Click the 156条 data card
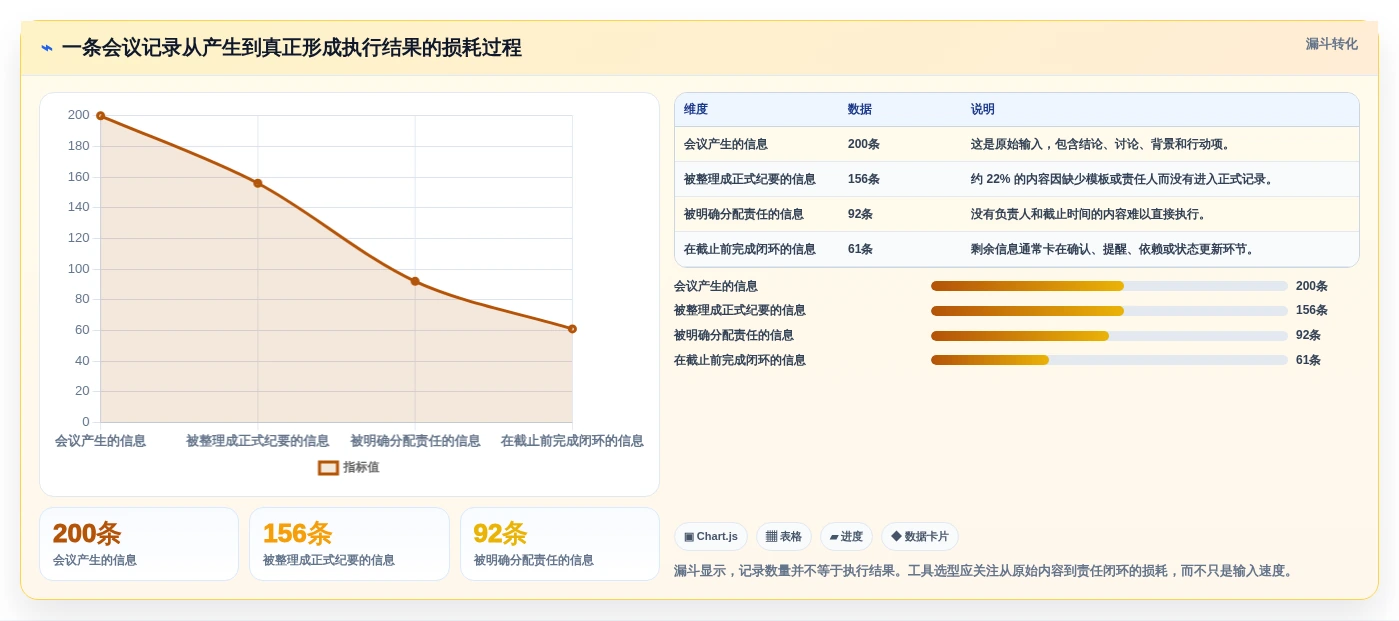This screenshot has height=621, width=1399. pyautogui.click(x=349, y=544)
